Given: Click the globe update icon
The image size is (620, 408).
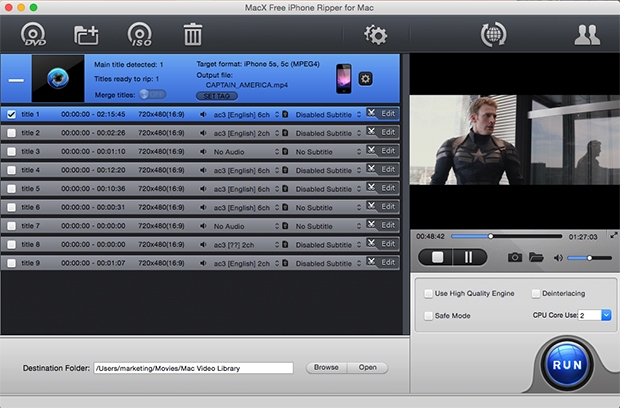Looking at the screenshot, I should coord(493,35).
